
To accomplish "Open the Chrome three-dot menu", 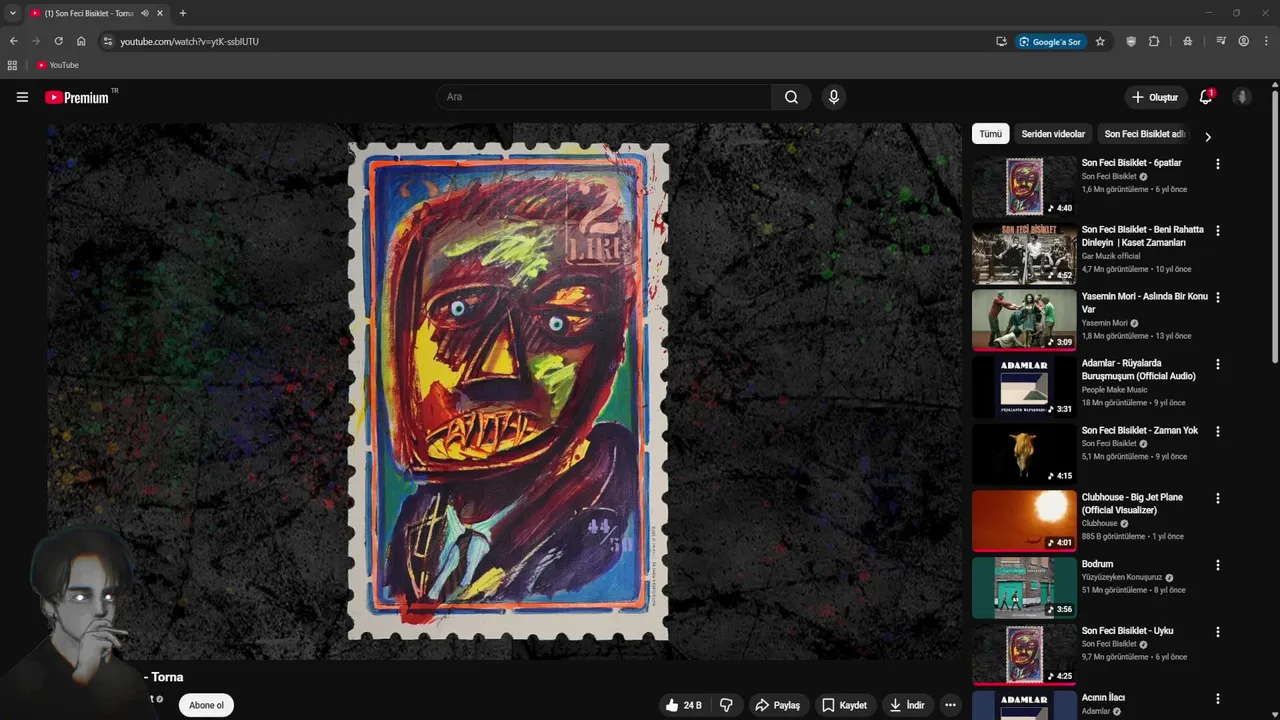I will point(1267,41).
